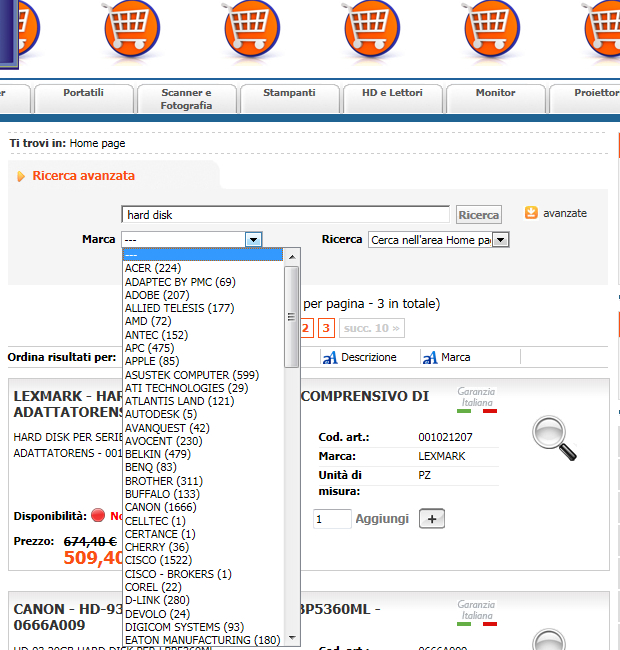Choose CELLTEC (1) in the list

203,521
